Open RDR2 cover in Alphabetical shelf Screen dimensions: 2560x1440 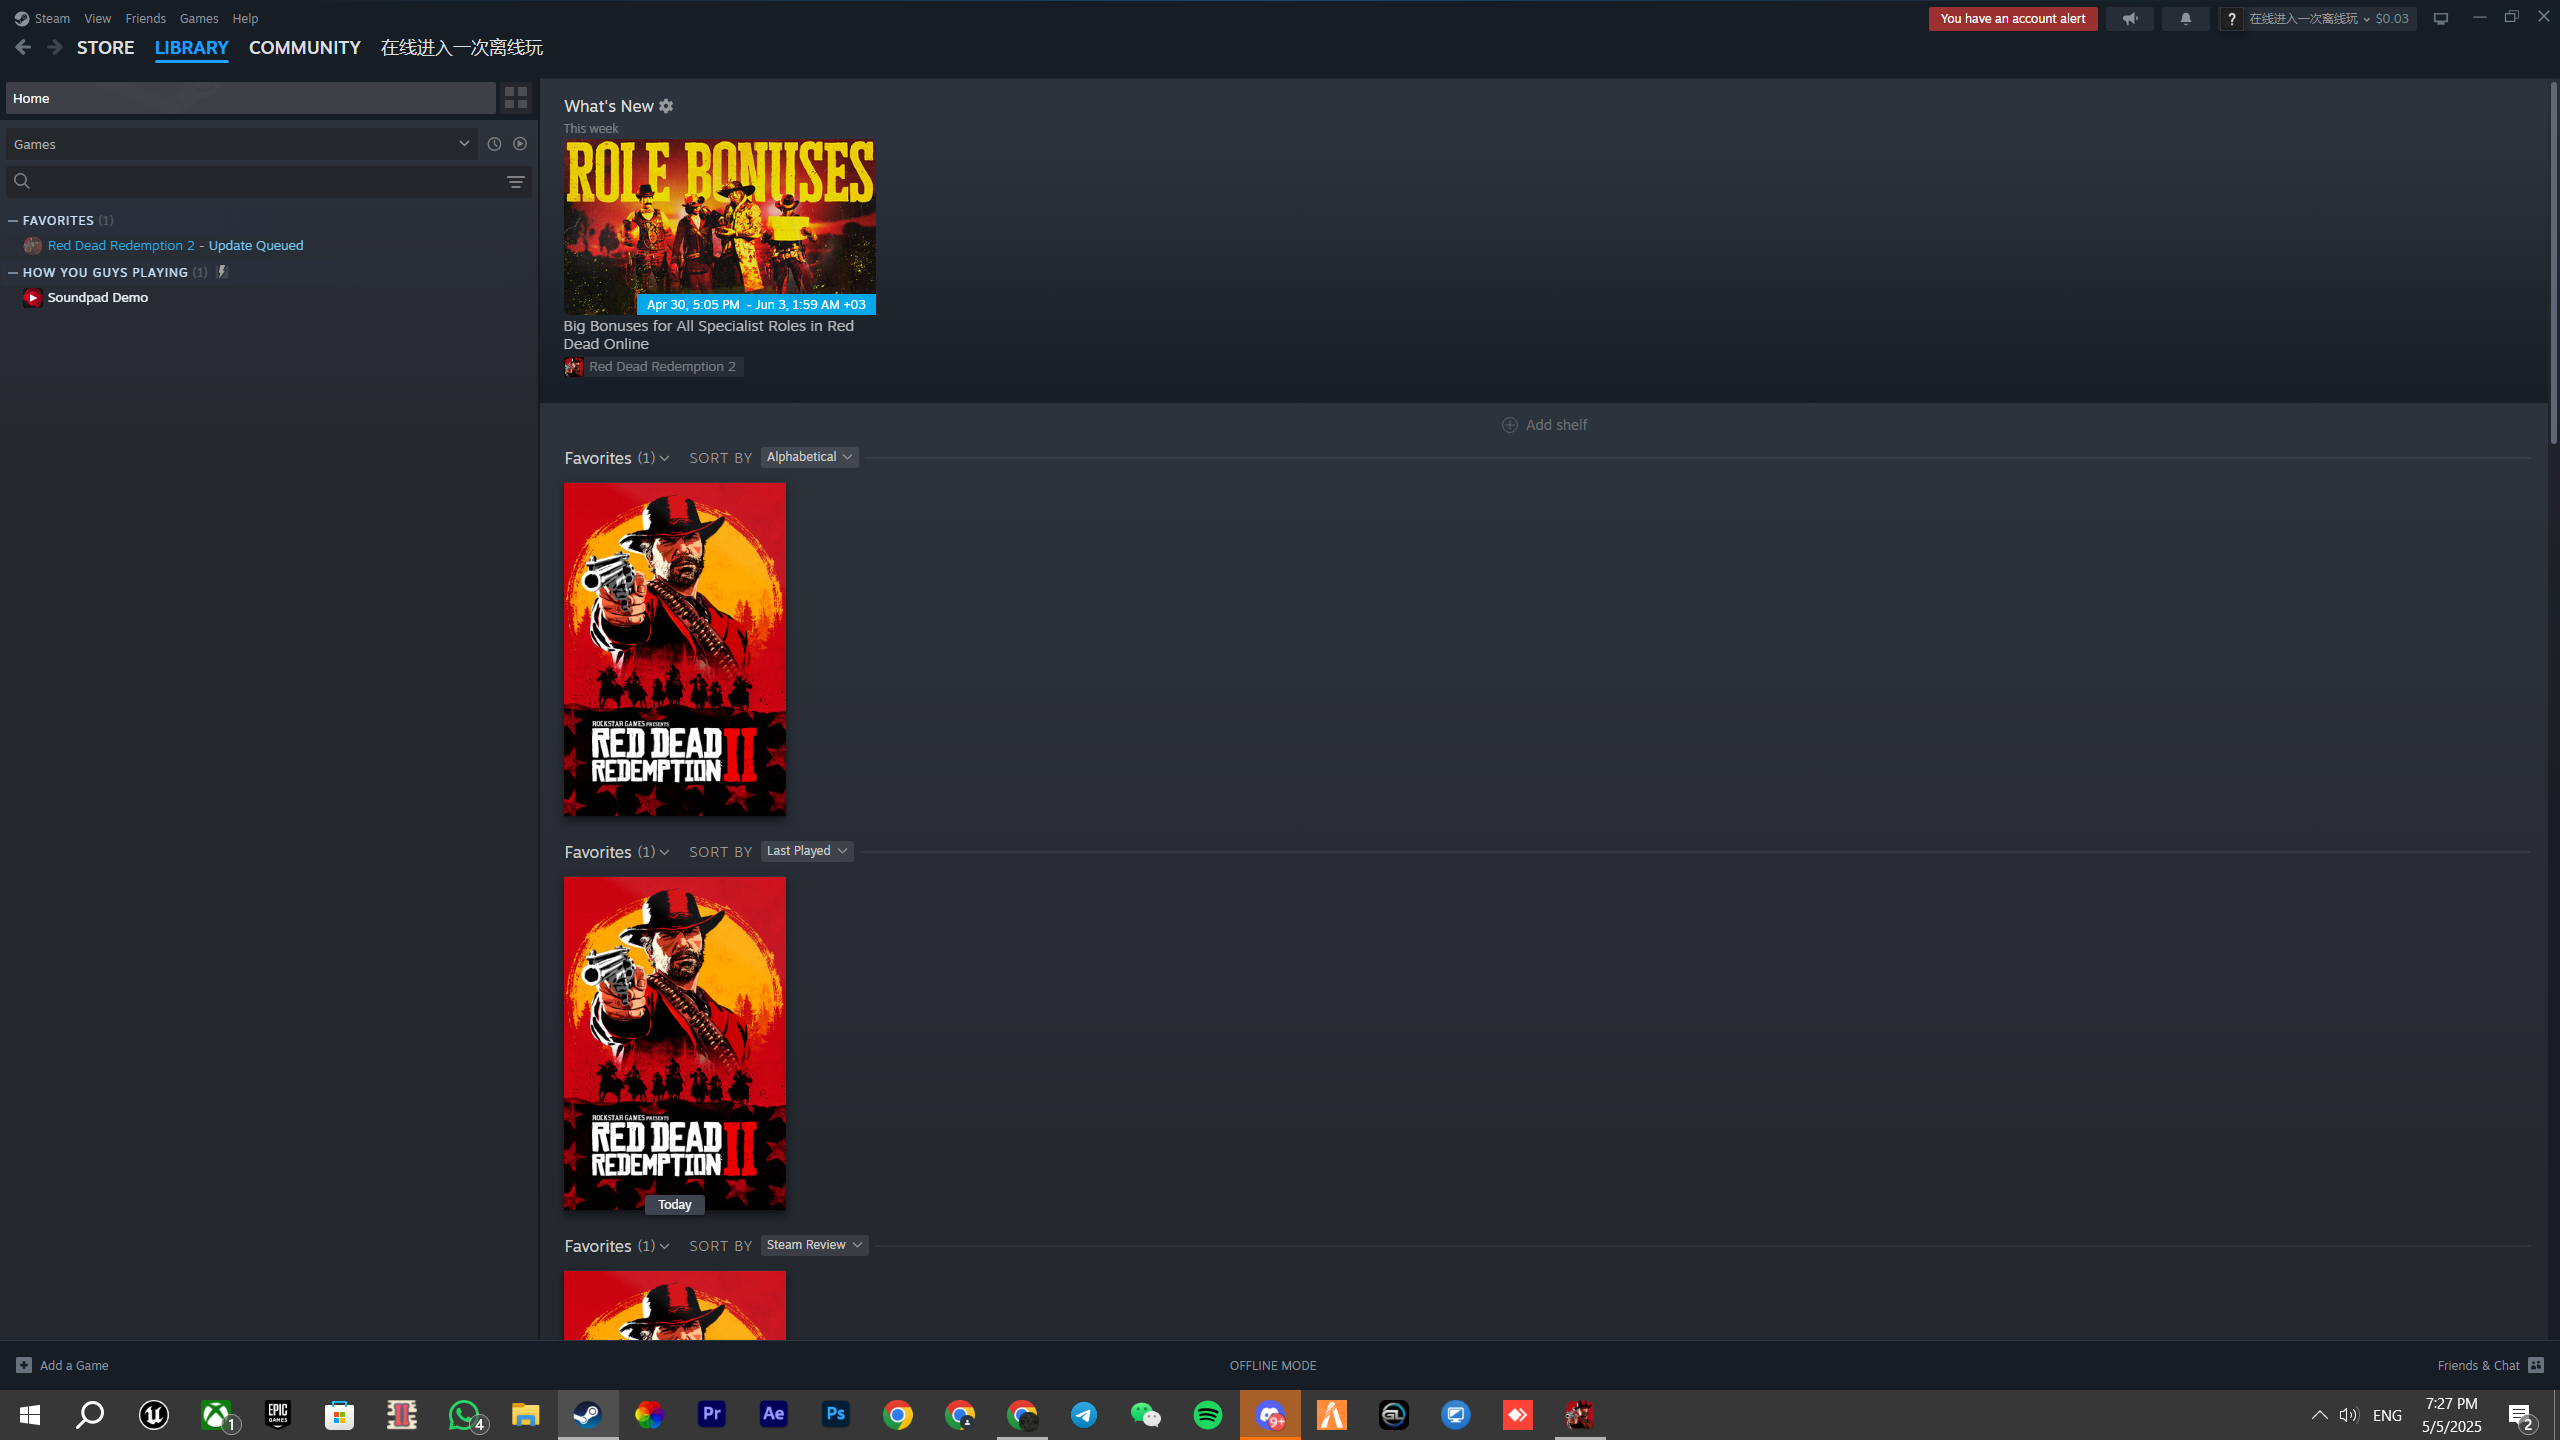pyautogui.click(x=675, y=649)
